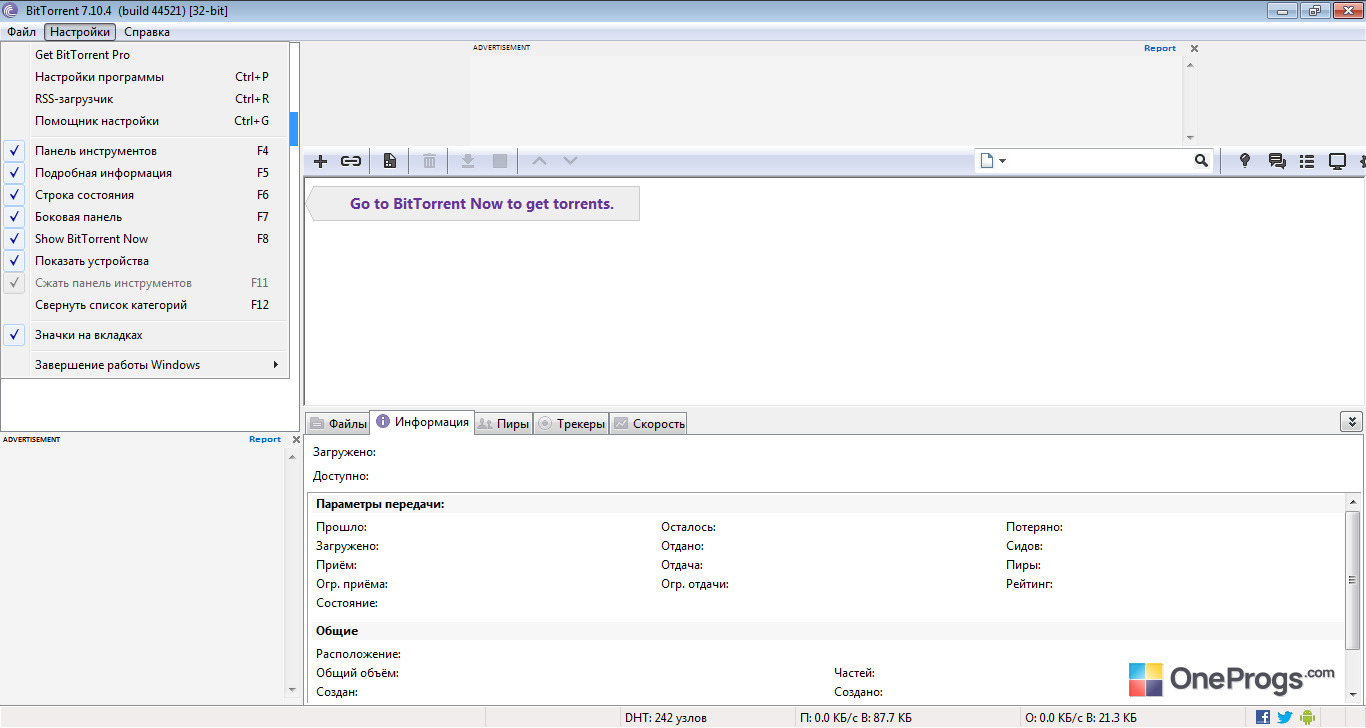Click the chain-link Add Torrent from URL icon
This screenshot has height=728, width=1366.
351,161
